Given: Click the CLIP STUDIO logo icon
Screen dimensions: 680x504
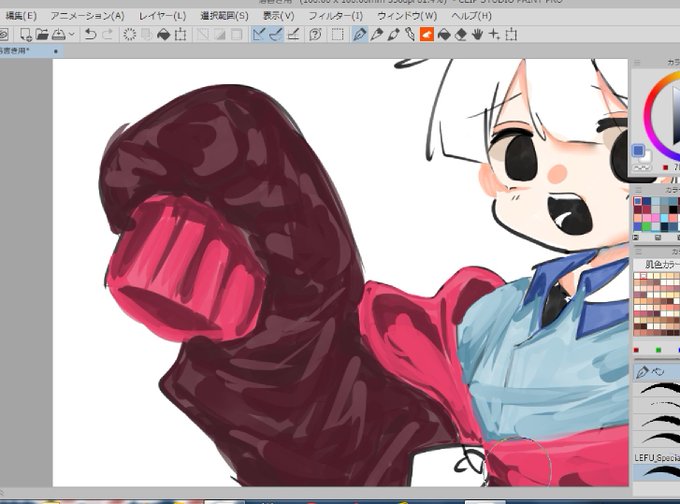Looking at the screenshot, I should [x=3, y=34].
